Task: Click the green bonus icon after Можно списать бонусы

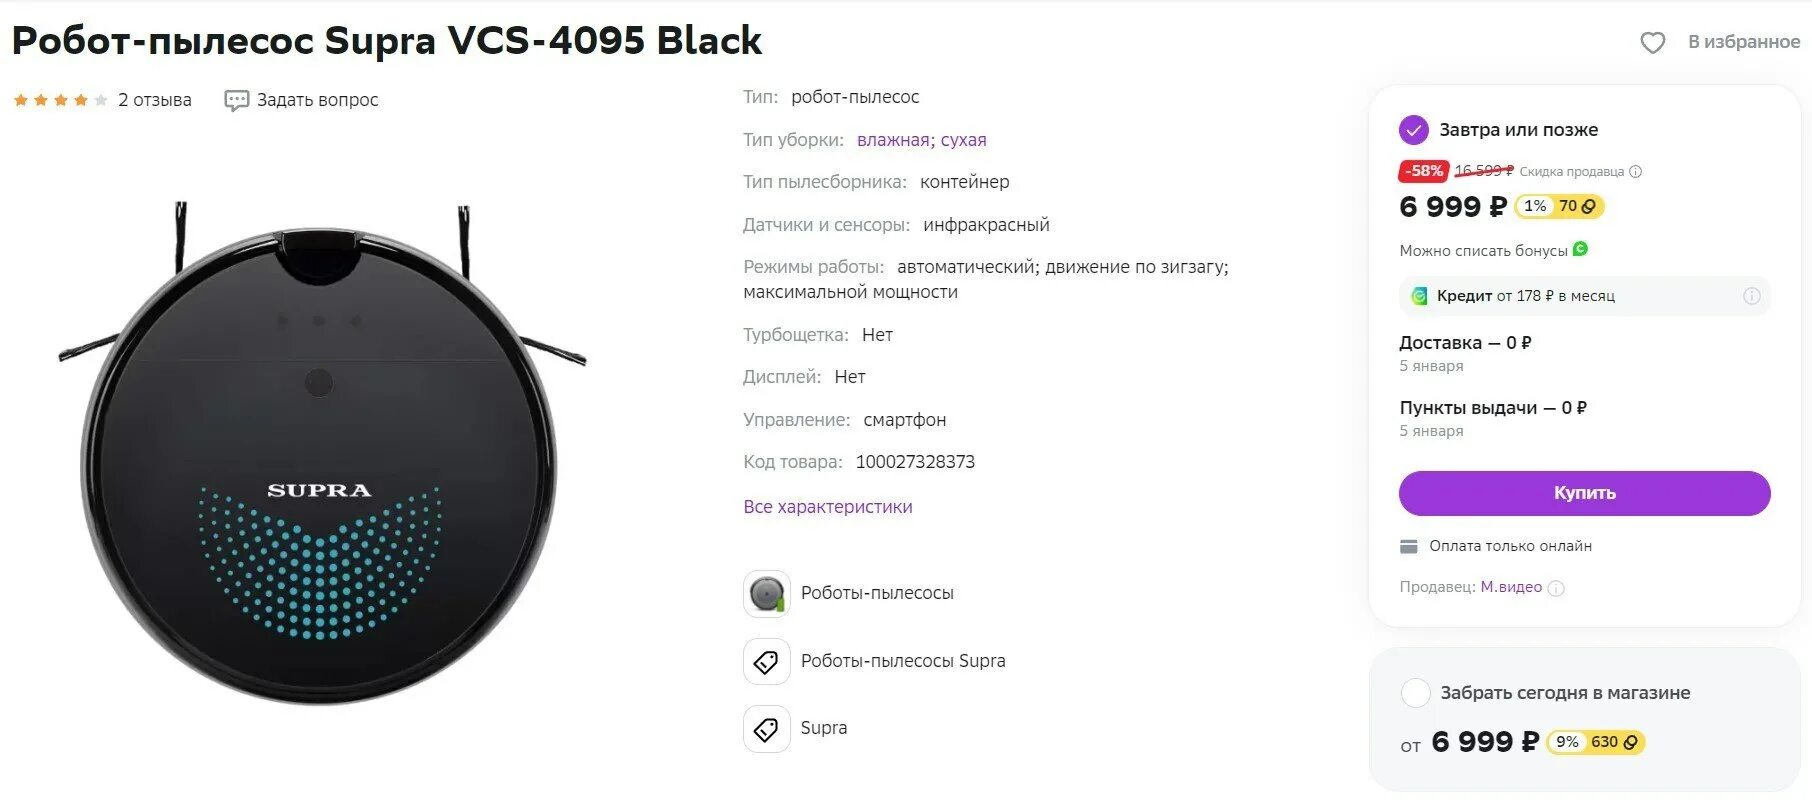Action: [x=1580, y=249]
